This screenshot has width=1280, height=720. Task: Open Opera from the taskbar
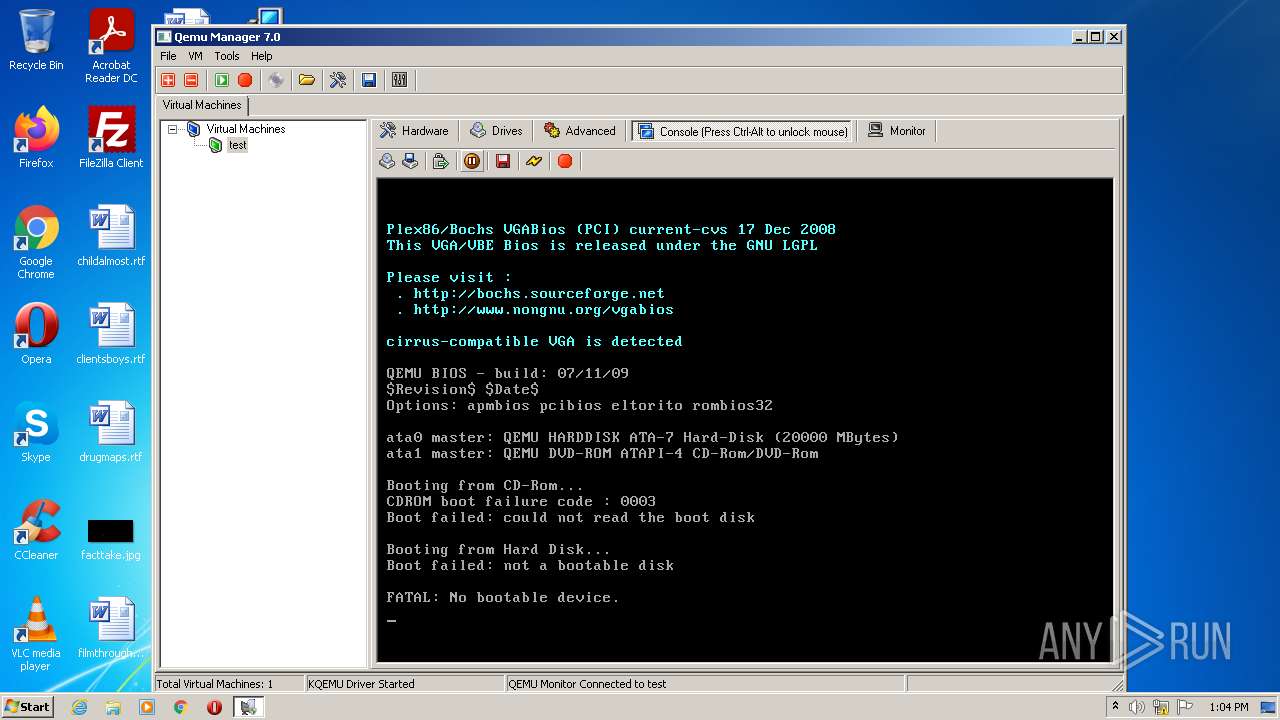click(x=214, y=707)
